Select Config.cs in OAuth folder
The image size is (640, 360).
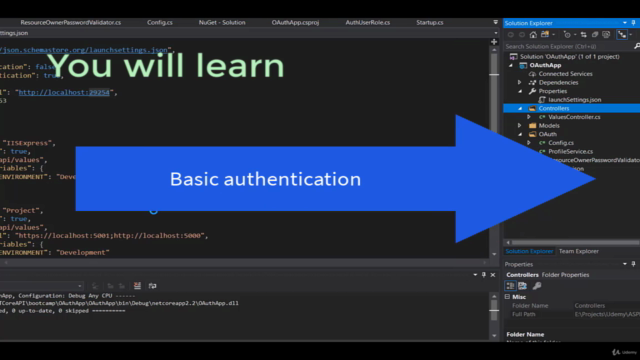(x=561, y=143)
